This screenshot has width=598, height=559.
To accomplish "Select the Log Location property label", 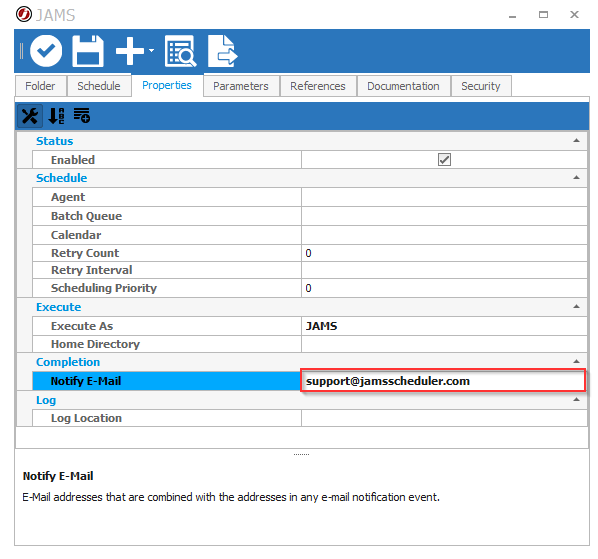I will tap(86, 418).
